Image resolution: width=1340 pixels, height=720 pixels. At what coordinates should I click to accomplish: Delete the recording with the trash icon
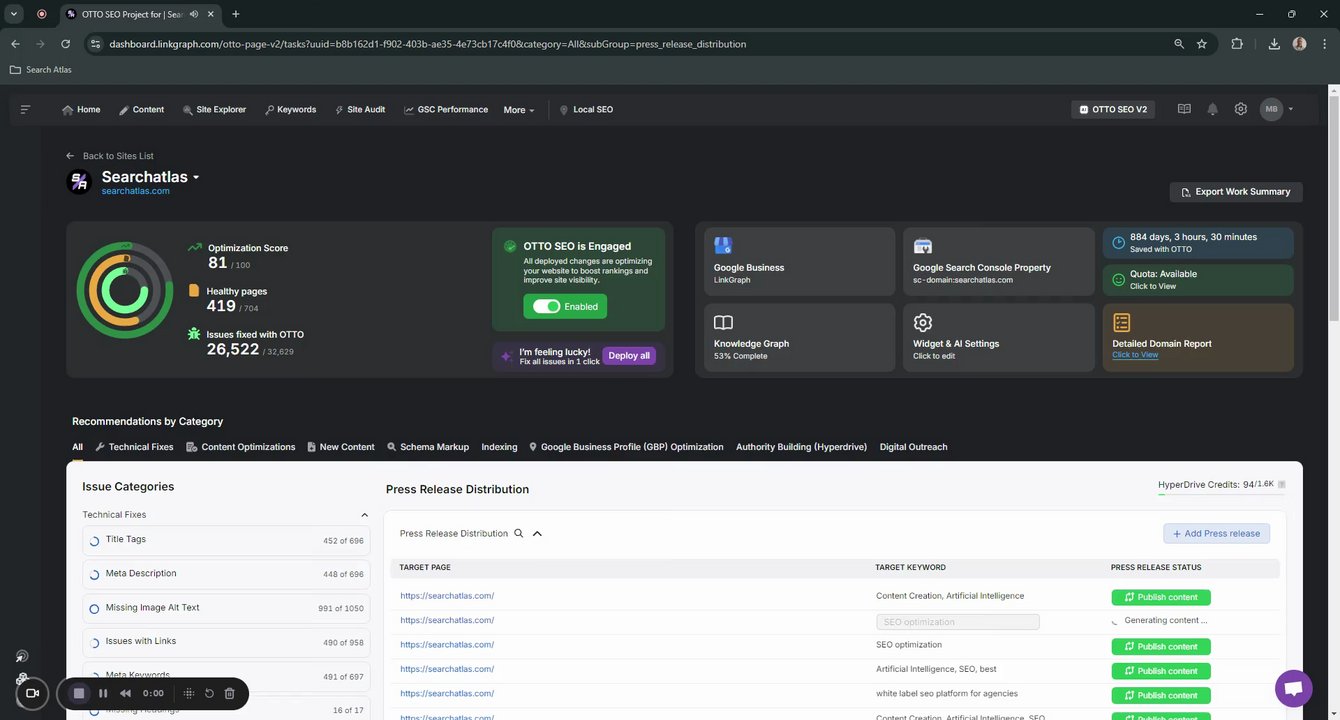(x=229, y=693)
